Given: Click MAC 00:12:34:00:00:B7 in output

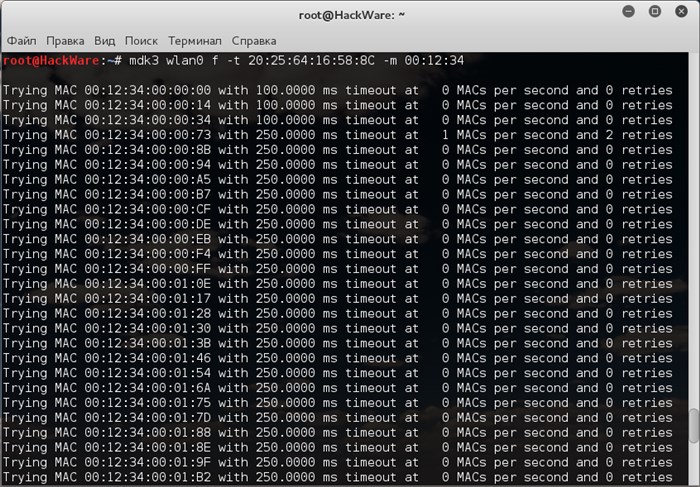Looking at the screenshot, I should coord(148,194).
